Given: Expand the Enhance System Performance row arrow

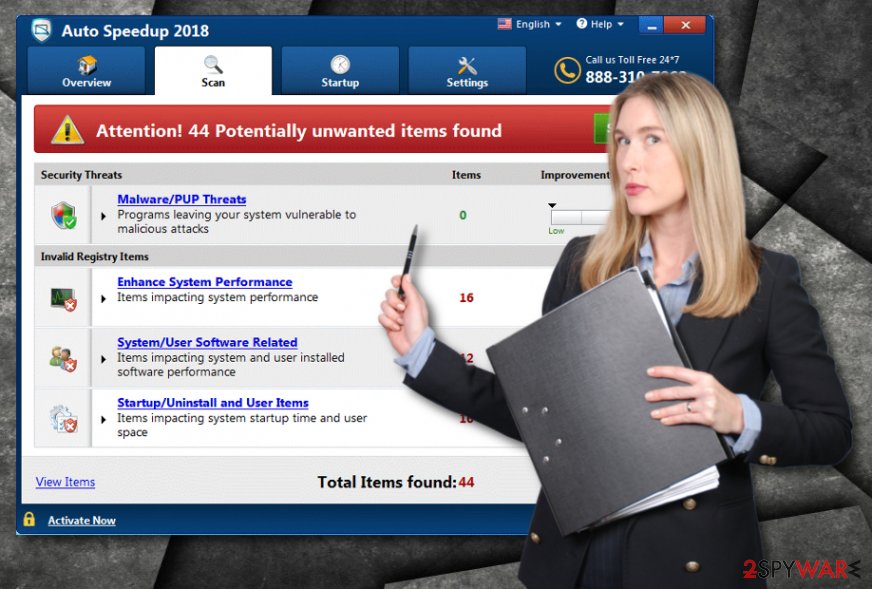Looking at the screenshot, I should click(x=103, y=299).
